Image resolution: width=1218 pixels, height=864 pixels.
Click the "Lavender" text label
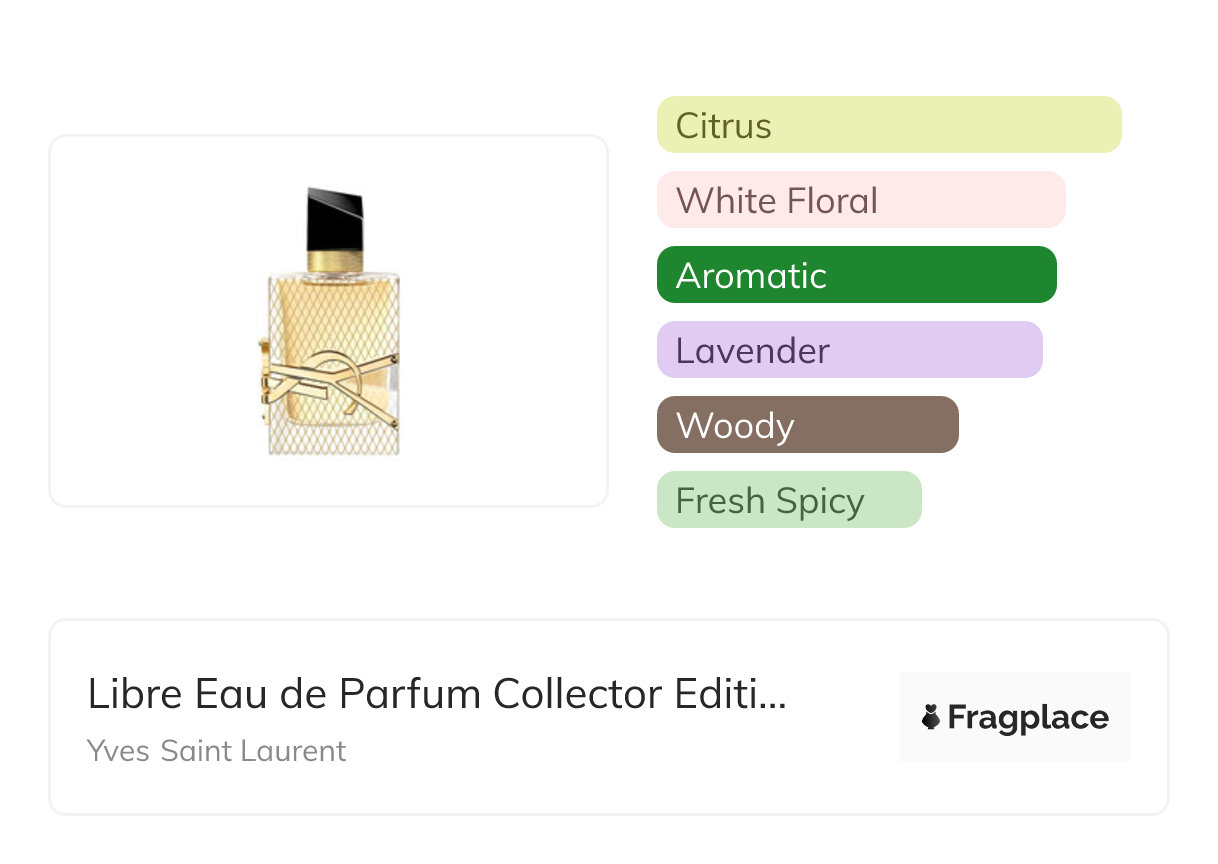752,351
